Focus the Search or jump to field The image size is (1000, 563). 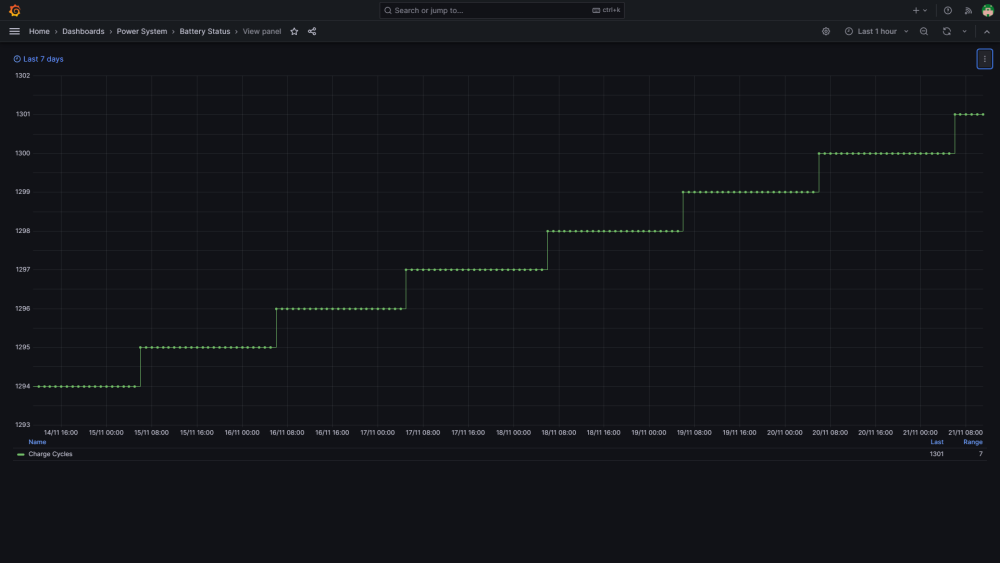pyautogui.click(x=502, y=10)
